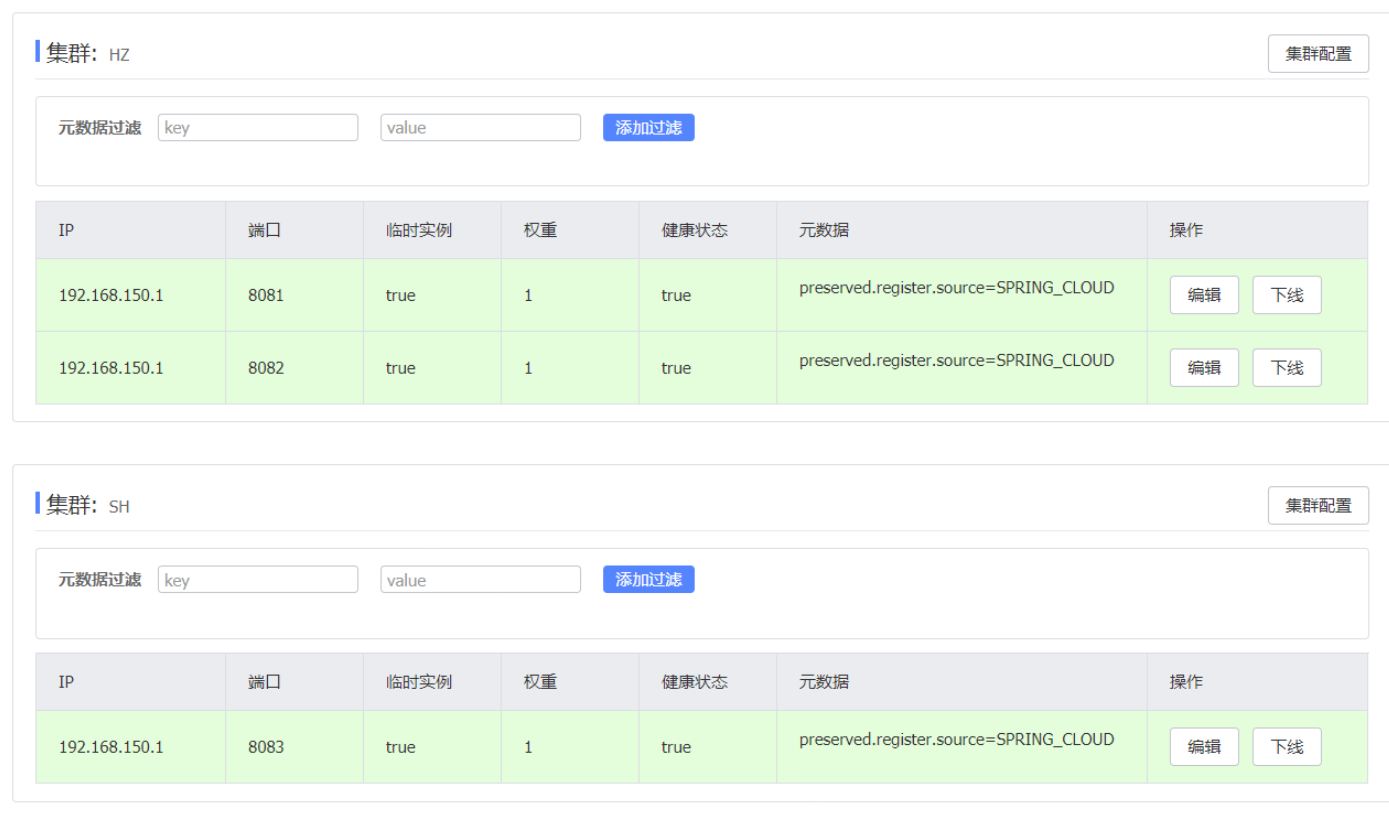This screenshot has width=1389, height=813.
Task: Click 添加过滤 in the HZ cluster
Action: 648,128
